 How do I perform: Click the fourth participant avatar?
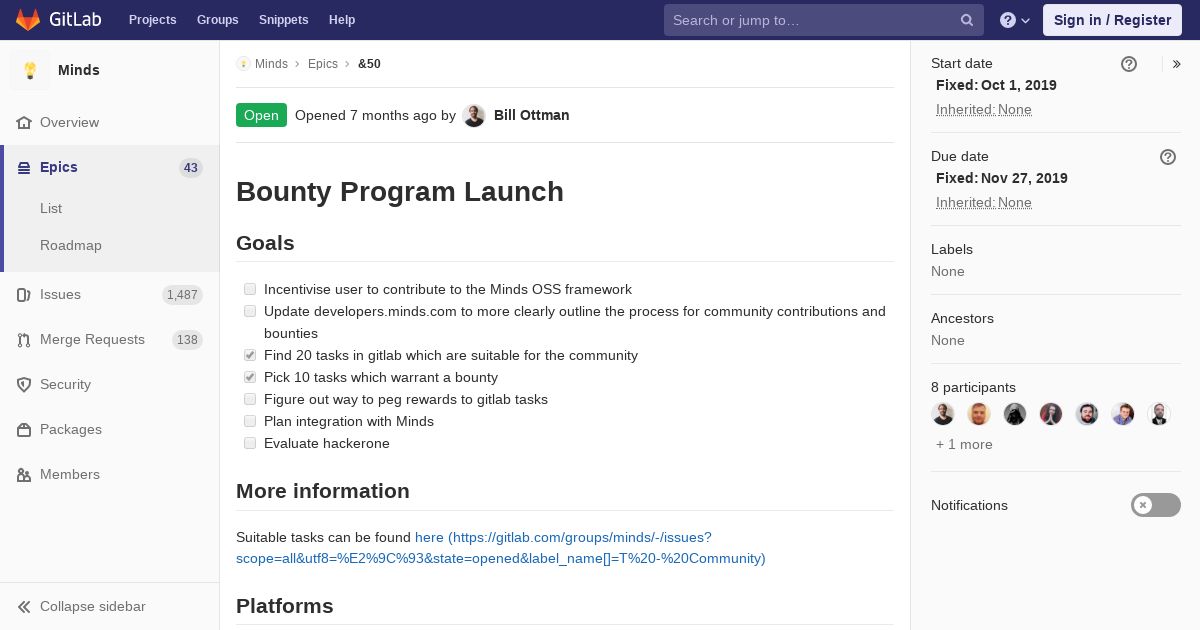click(1051, 414)
